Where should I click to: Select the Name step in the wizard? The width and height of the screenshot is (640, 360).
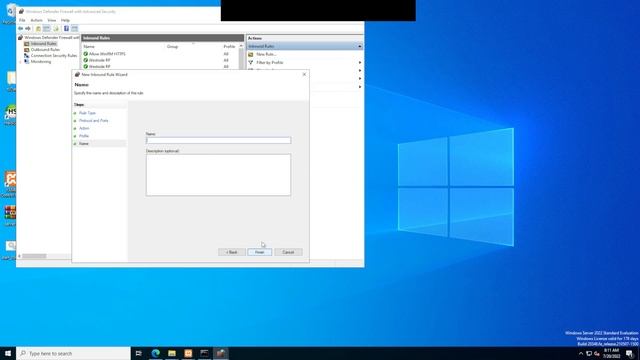pyautogui.click(x=84, y=144)
